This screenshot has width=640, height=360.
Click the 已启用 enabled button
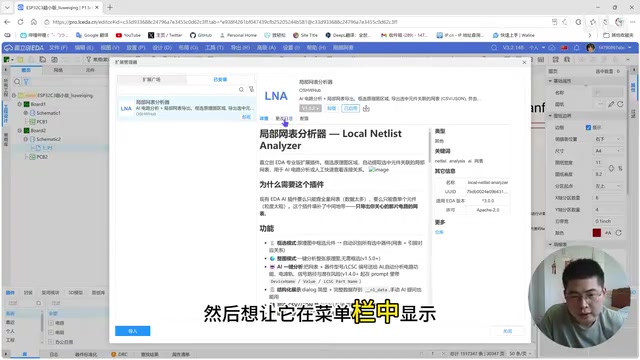(x=350, y=108)
